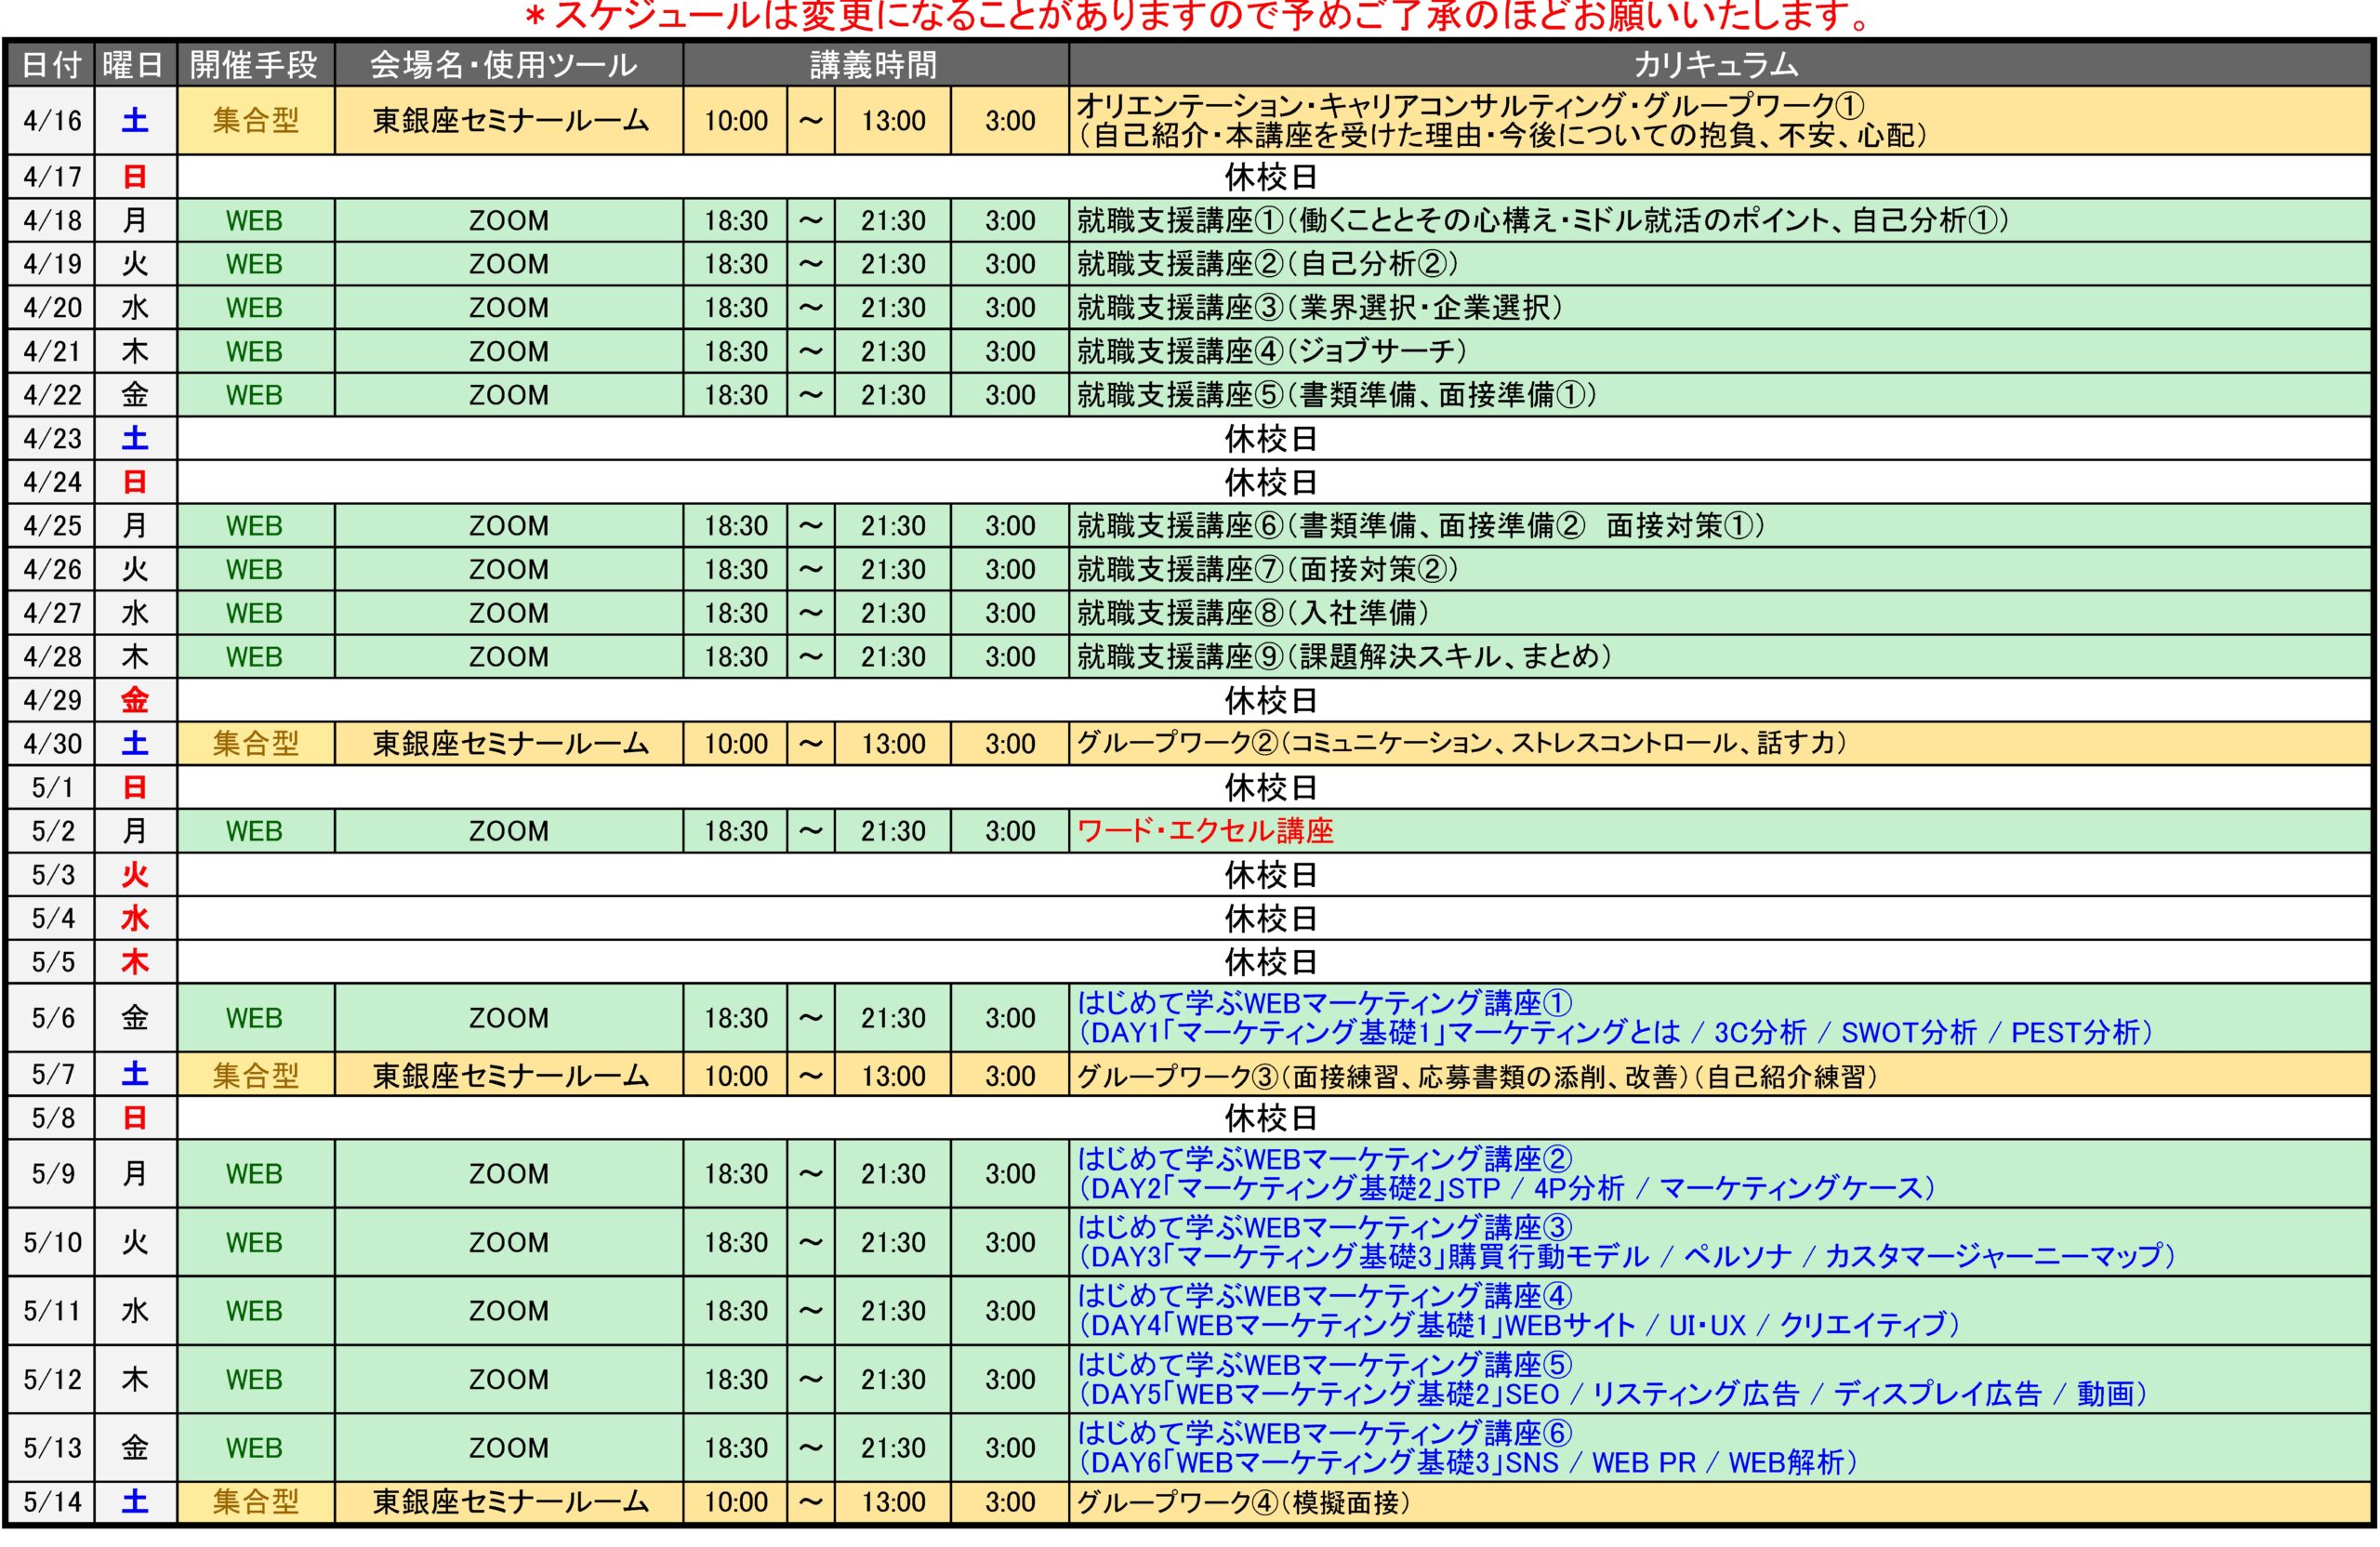This screenshot has height=1547, width=2380.
Task: Click the red 日 in 4/24 row
Action: point(135,482)
